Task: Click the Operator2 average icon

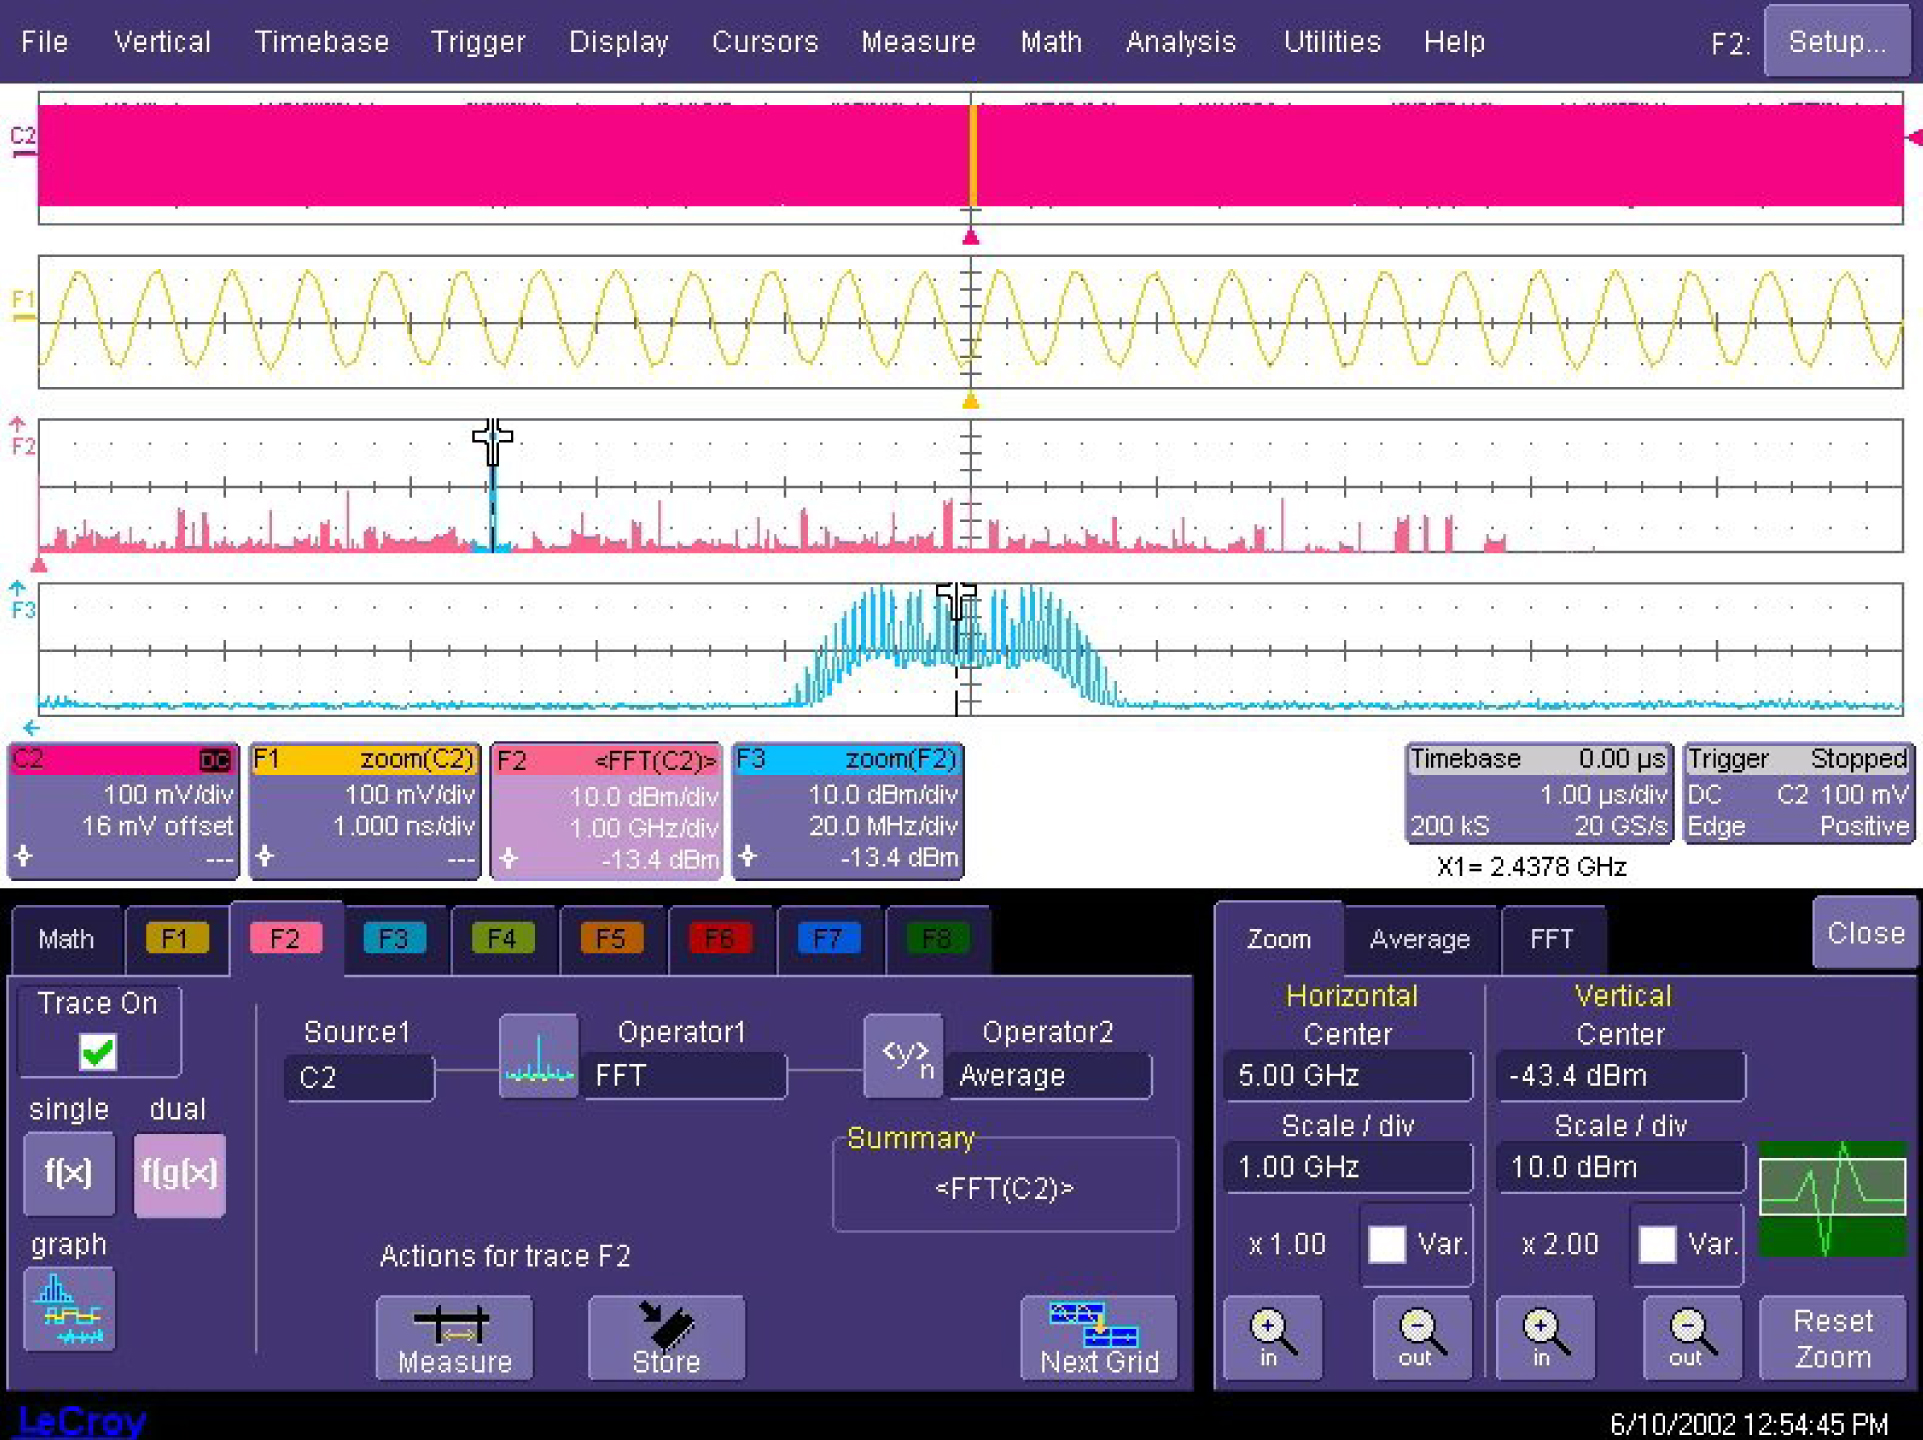Action: point(904,1056)
